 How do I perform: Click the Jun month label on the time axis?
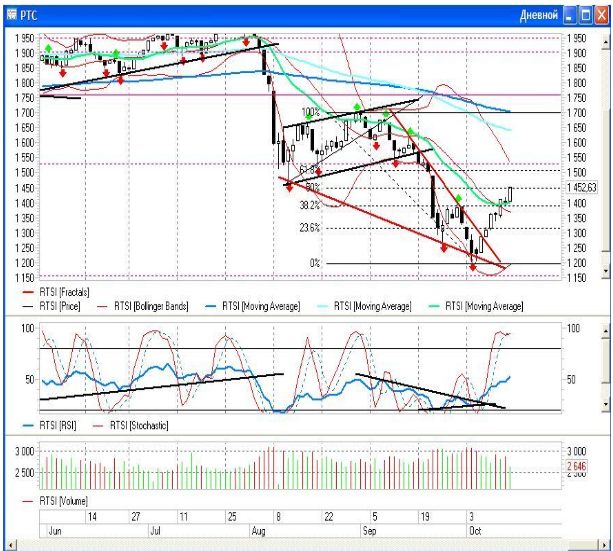(55, 531)
